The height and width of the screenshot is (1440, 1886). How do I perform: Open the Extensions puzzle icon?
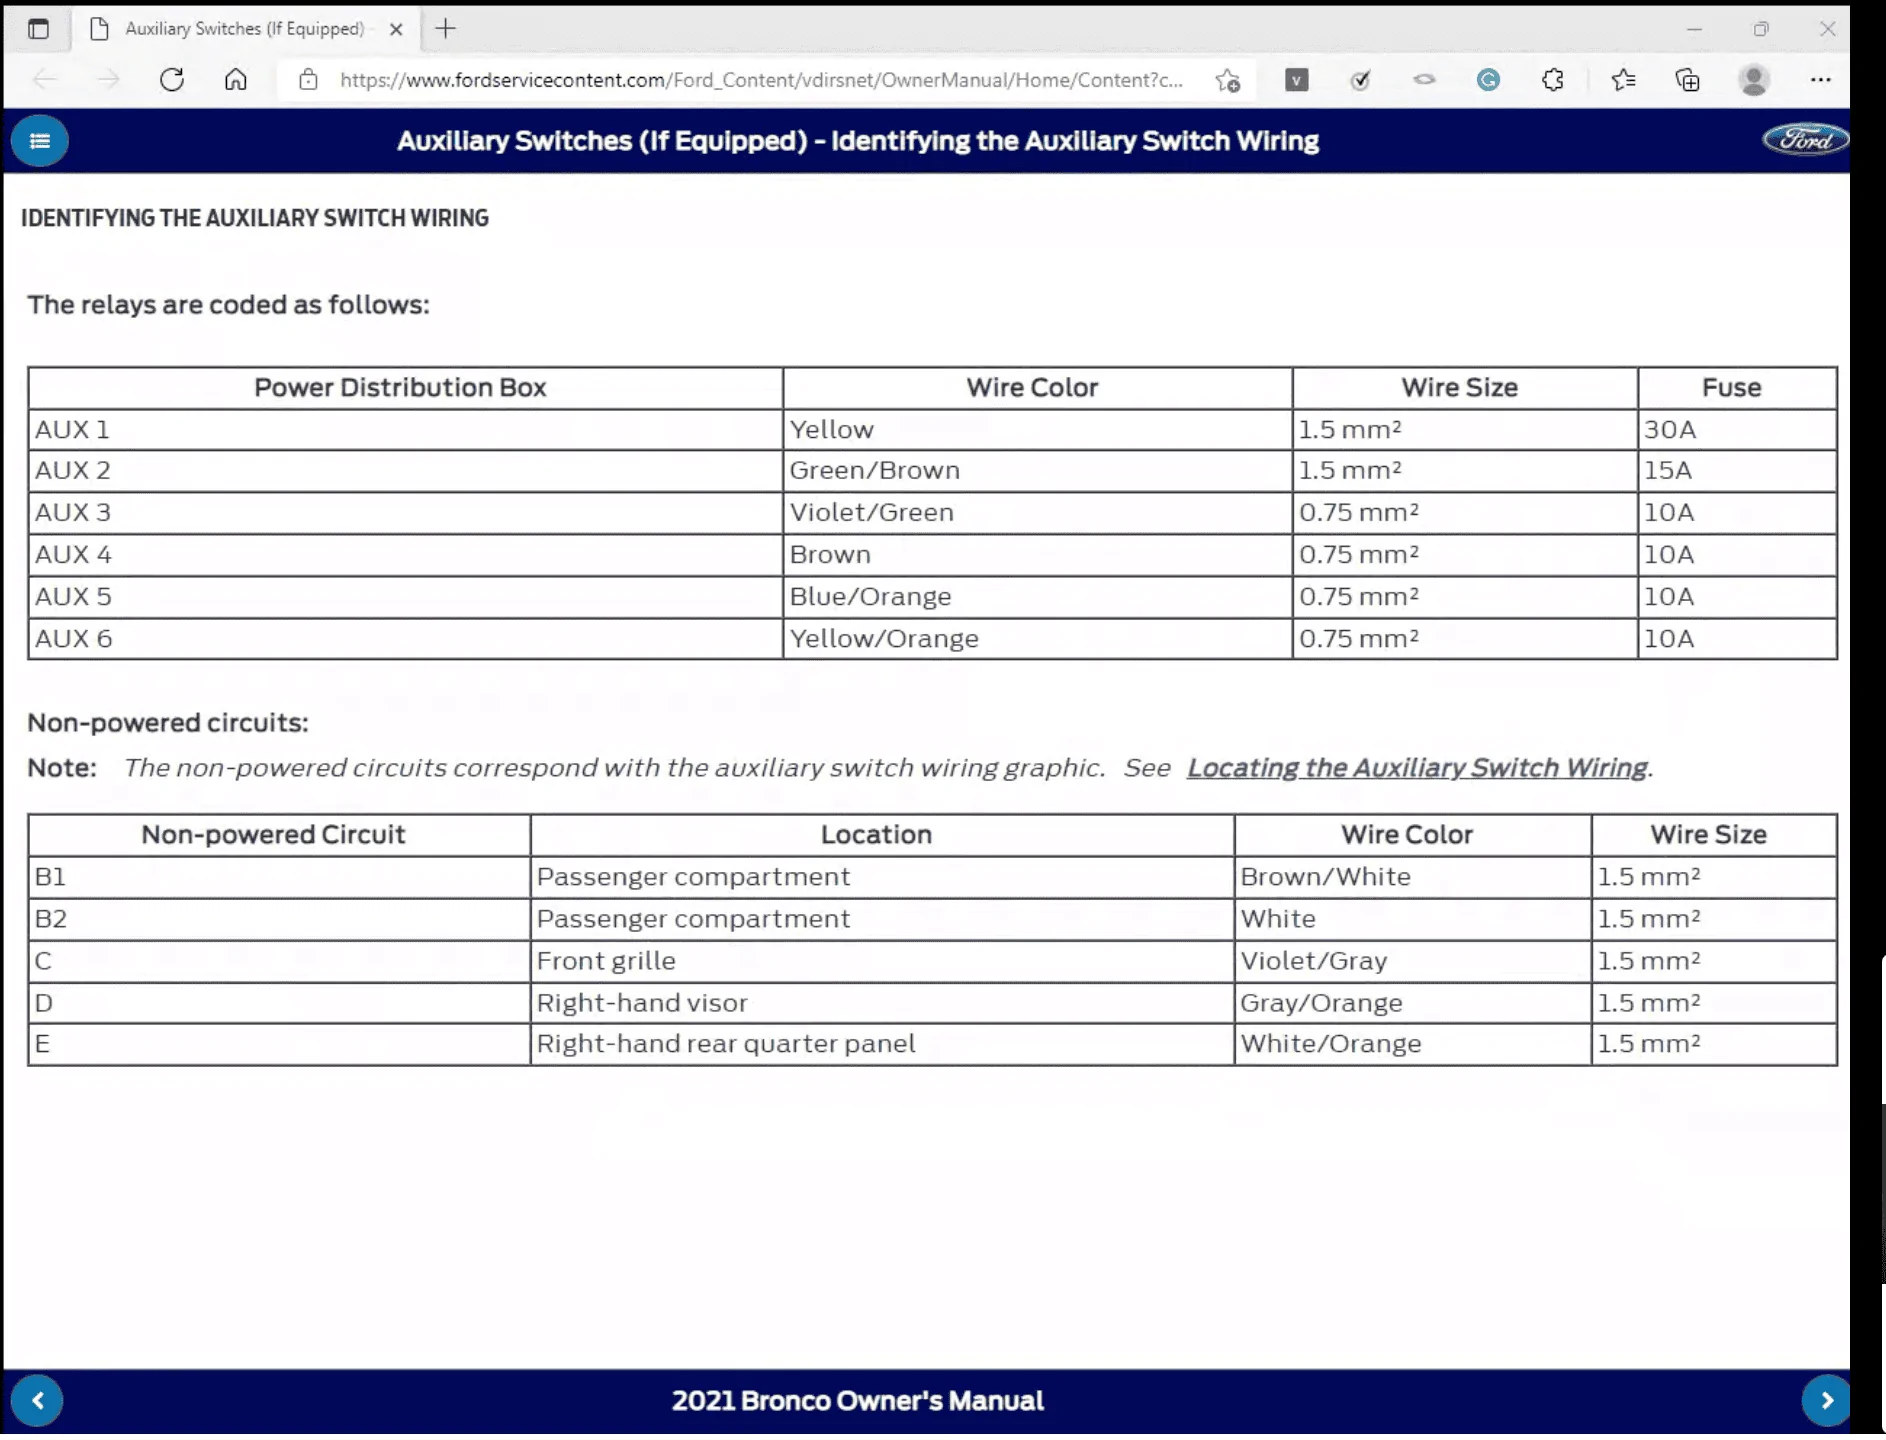[x=1552, y=80]
